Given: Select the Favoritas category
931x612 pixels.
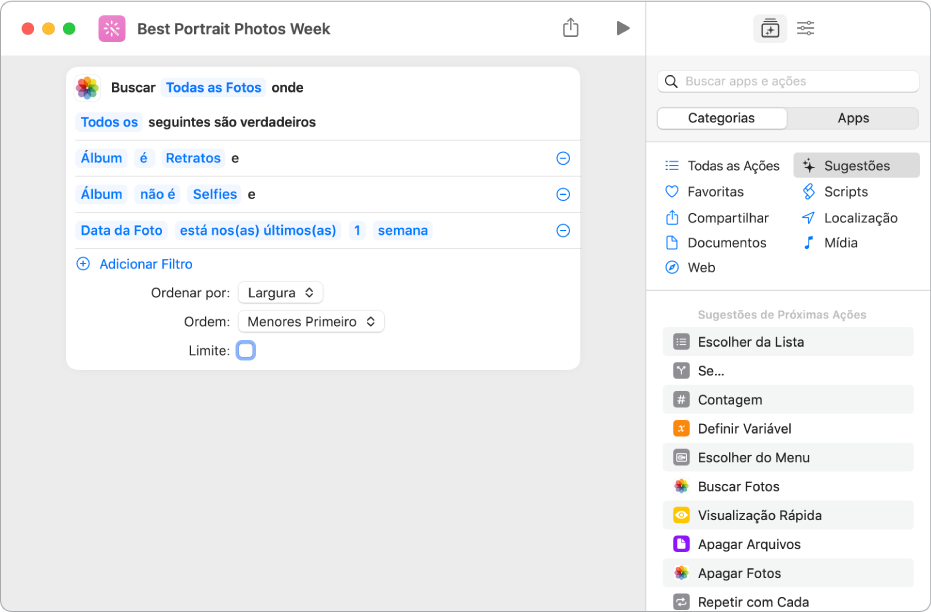Looking at the screenshot, I should click(715, 192).
